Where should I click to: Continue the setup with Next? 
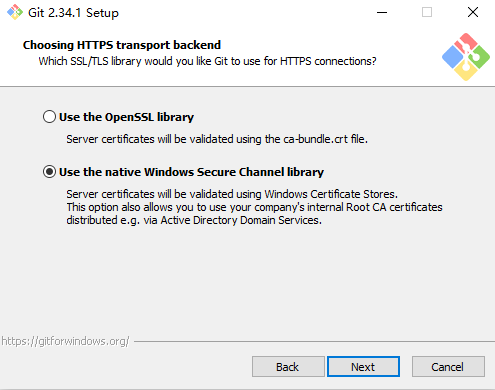[363, 367]
